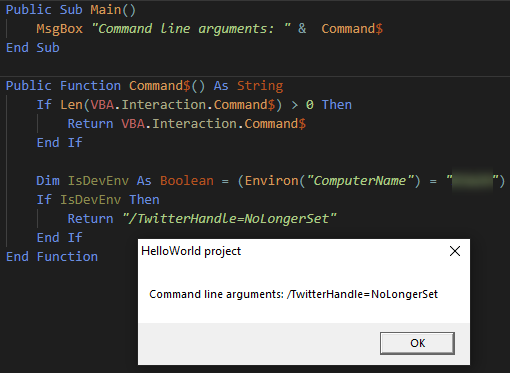Click Return VBA.Interaction.Command$ line
This screenshot has width=510, height=373.
tap(187, 124)
